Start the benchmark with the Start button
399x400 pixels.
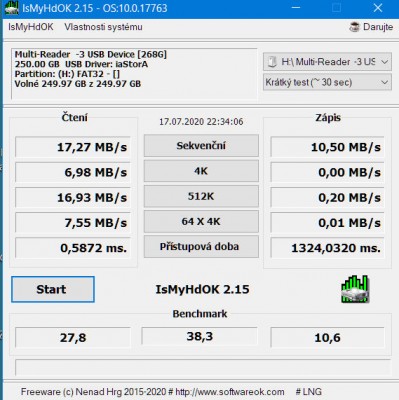click(x=53, y=289)
